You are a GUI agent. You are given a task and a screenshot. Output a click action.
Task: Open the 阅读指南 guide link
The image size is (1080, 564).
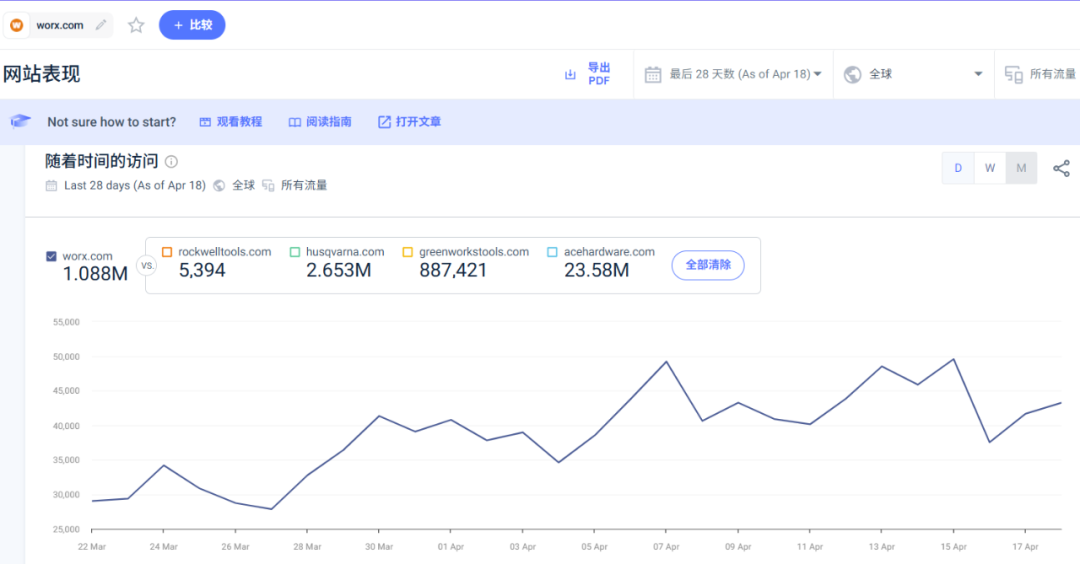click(320, 122)
